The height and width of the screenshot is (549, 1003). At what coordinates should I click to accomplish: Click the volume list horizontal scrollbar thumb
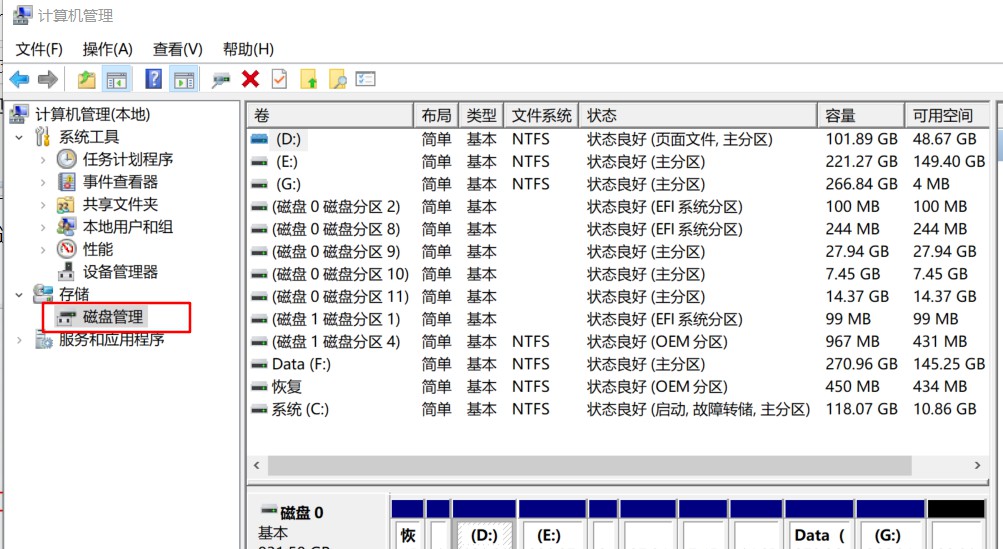coord(589,465)
